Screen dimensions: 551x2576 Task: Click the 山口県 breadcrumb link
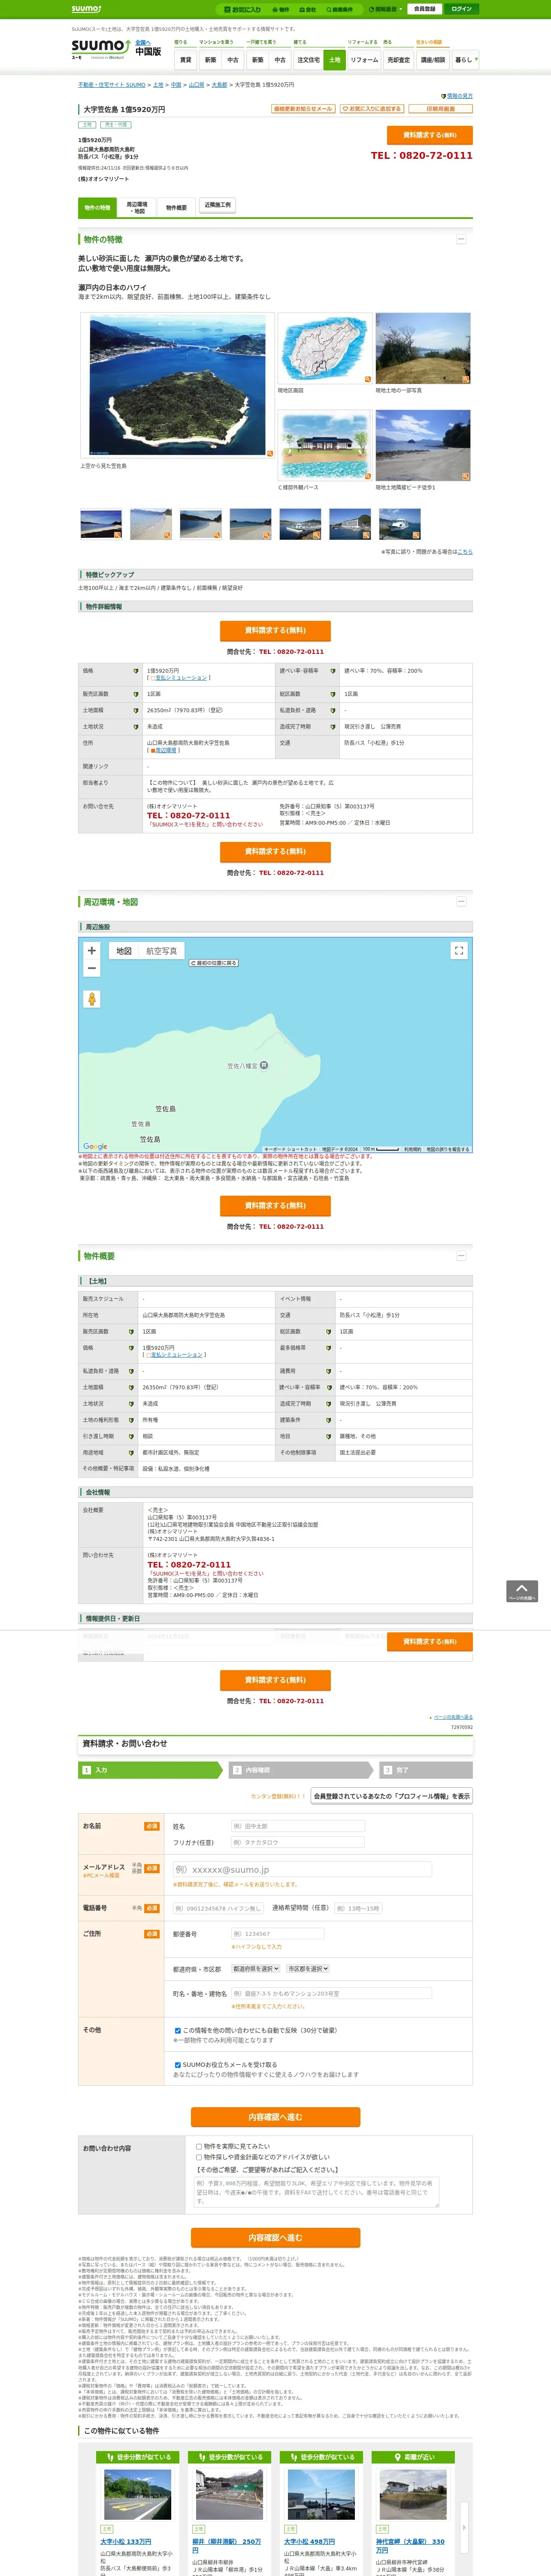[x=196, y=85]
